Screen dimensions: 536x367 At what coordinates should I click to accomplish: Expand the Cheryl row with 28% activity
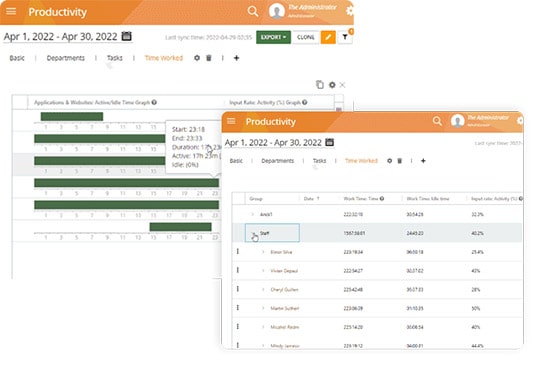coord(263,289)
